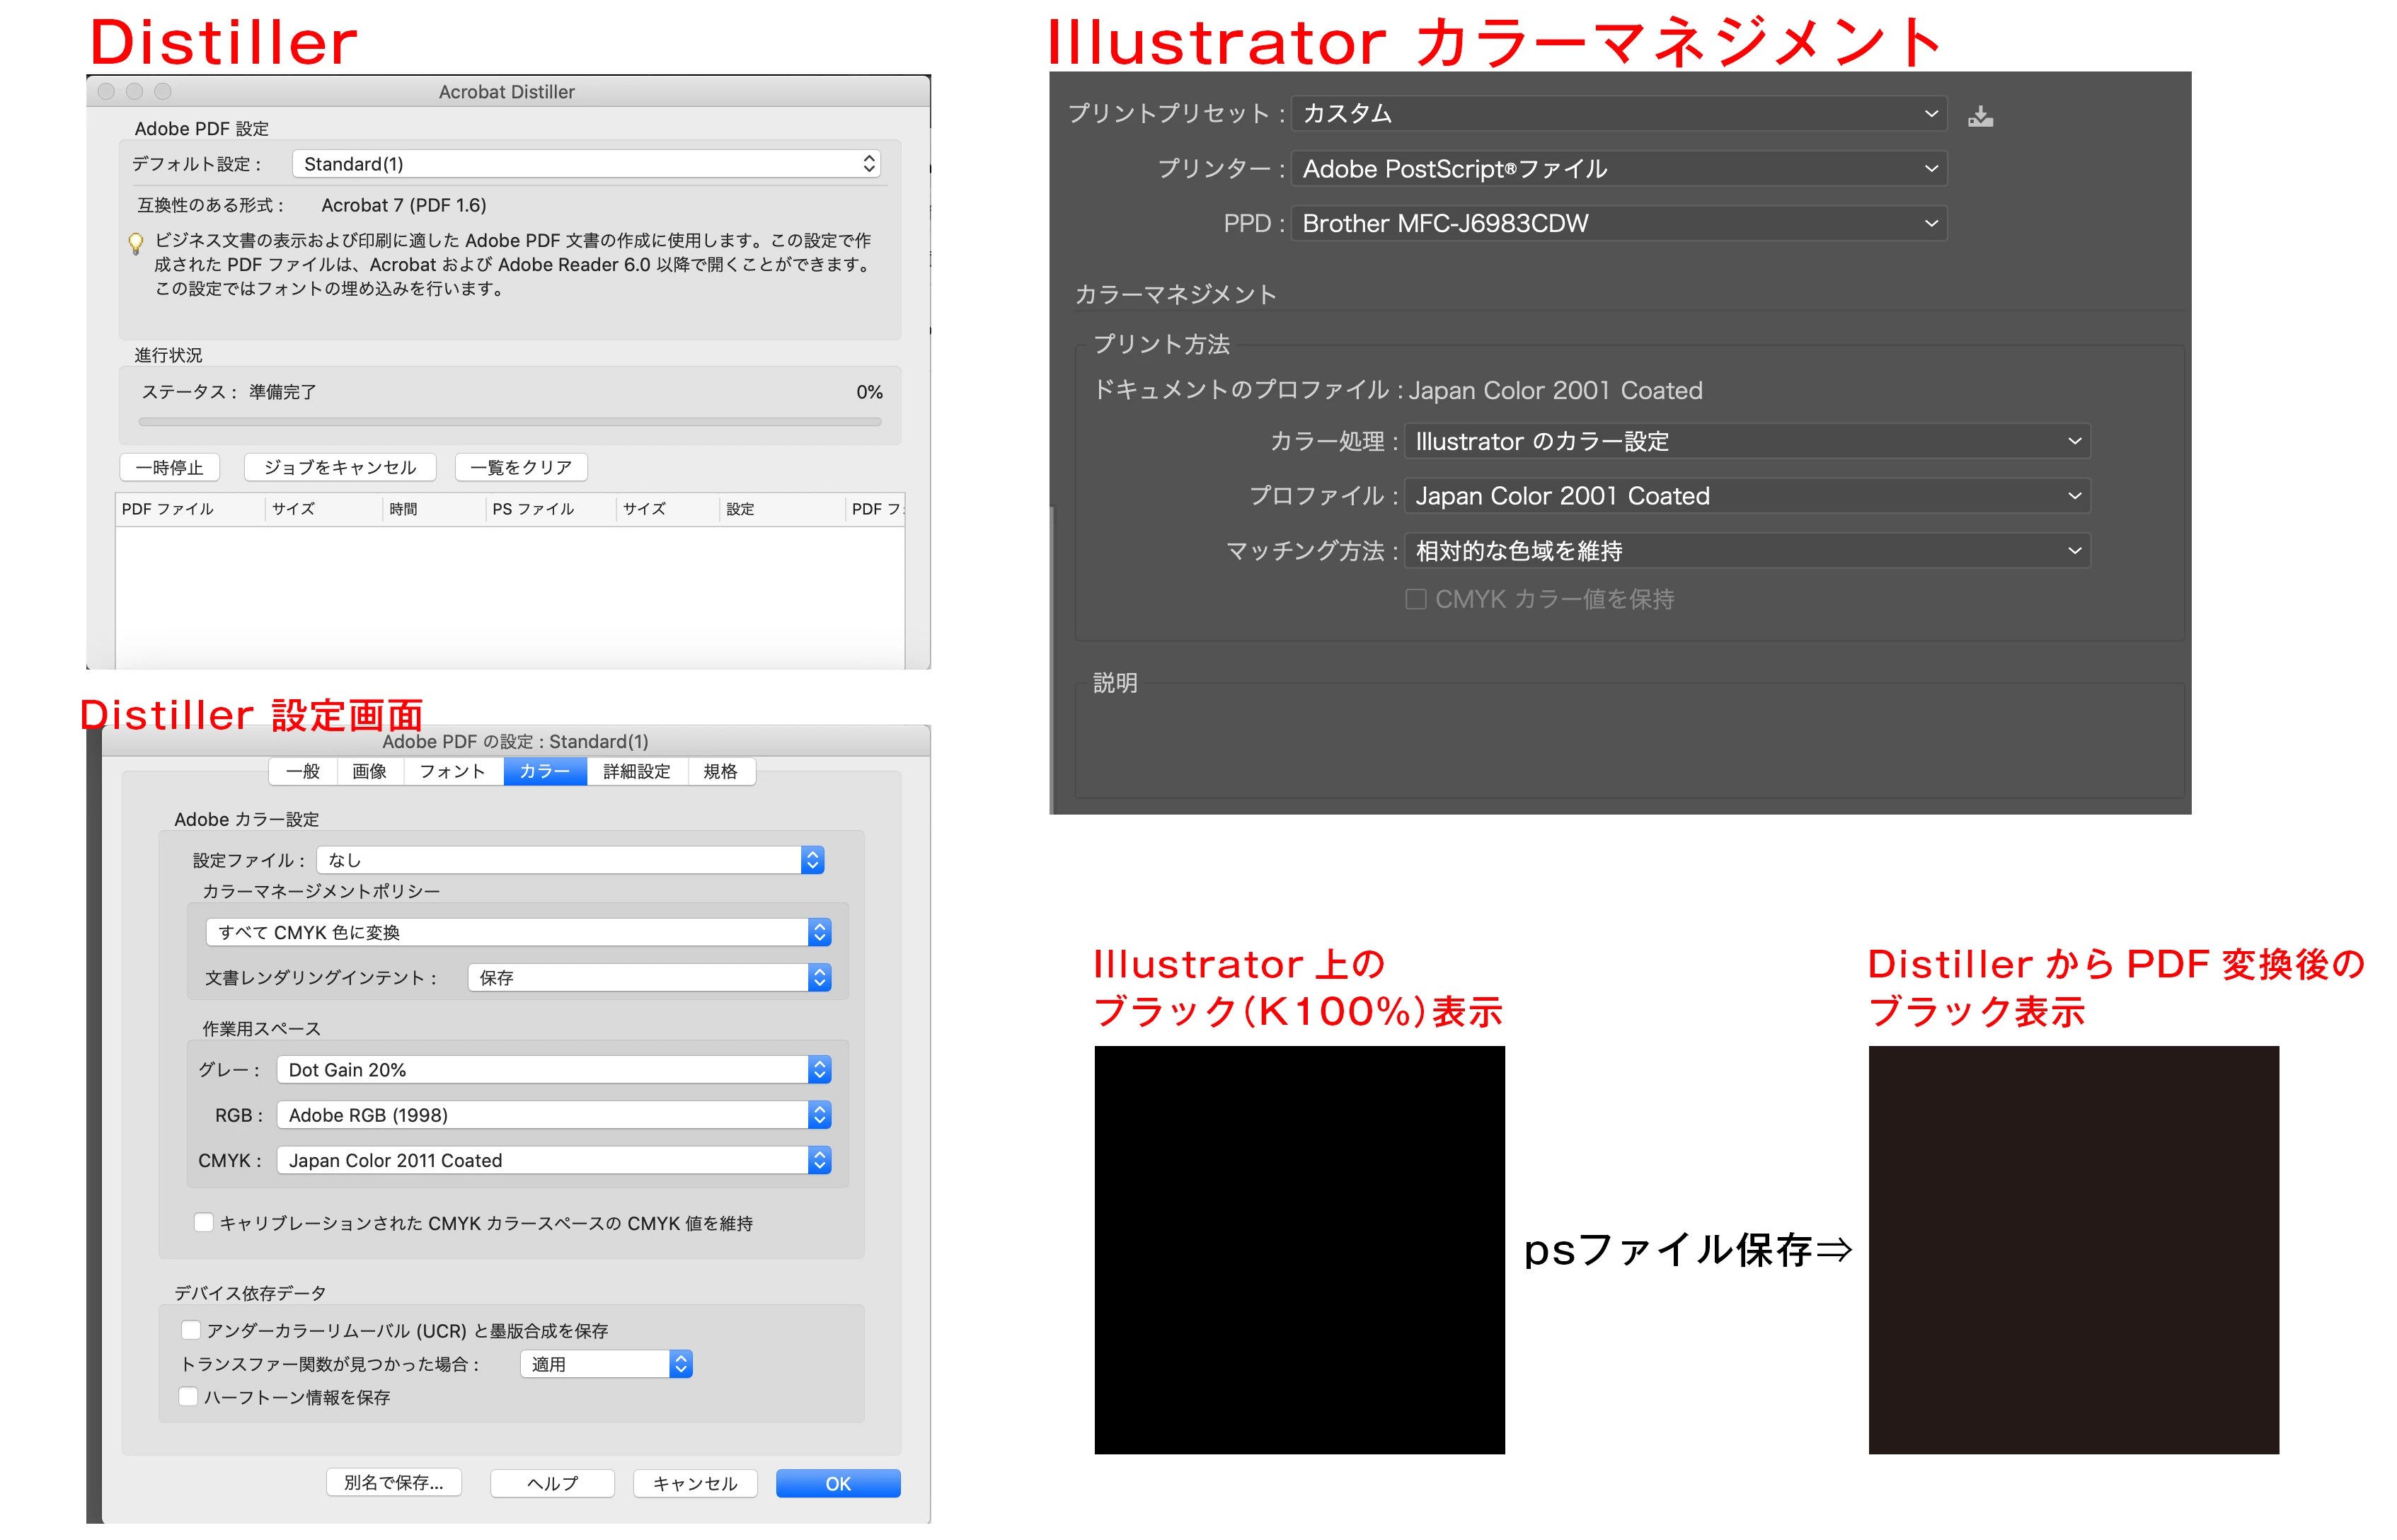The height and width of the screenshot is (1540, 2397).
Task: Toggle アンダーカラーリムーバル (UCR) checkbox
Action: point(190,1330)
